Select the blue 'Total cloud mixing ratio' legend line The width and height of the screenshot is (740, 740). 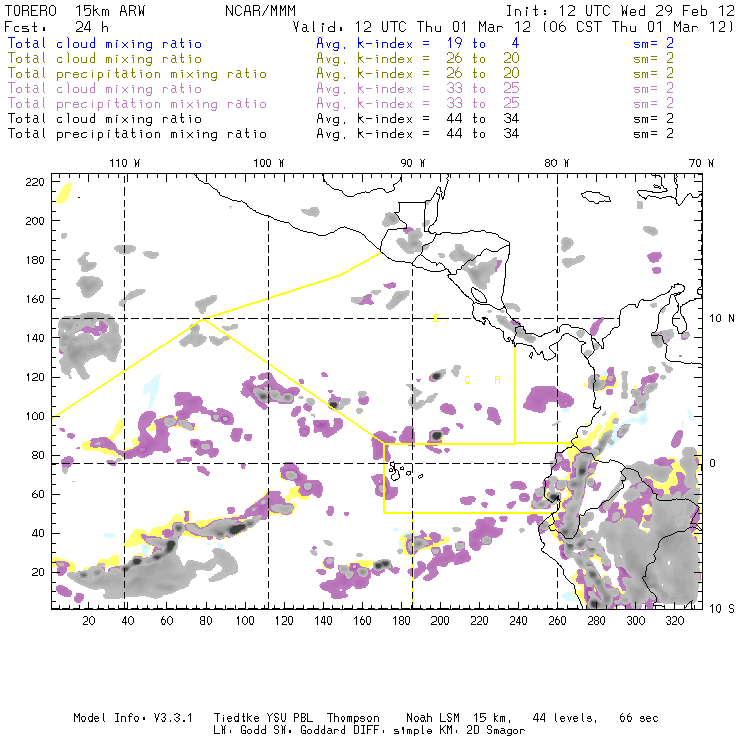pos(104,44)
